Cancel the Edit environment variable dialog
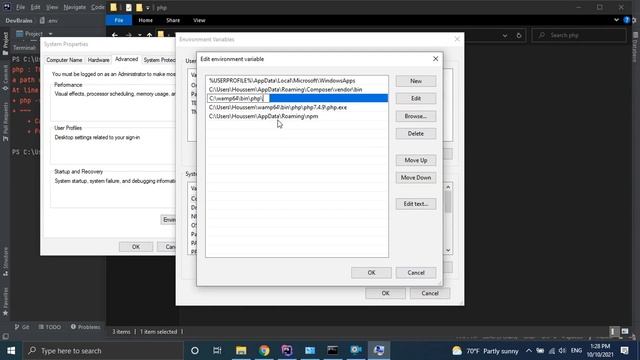 (416, 273)
